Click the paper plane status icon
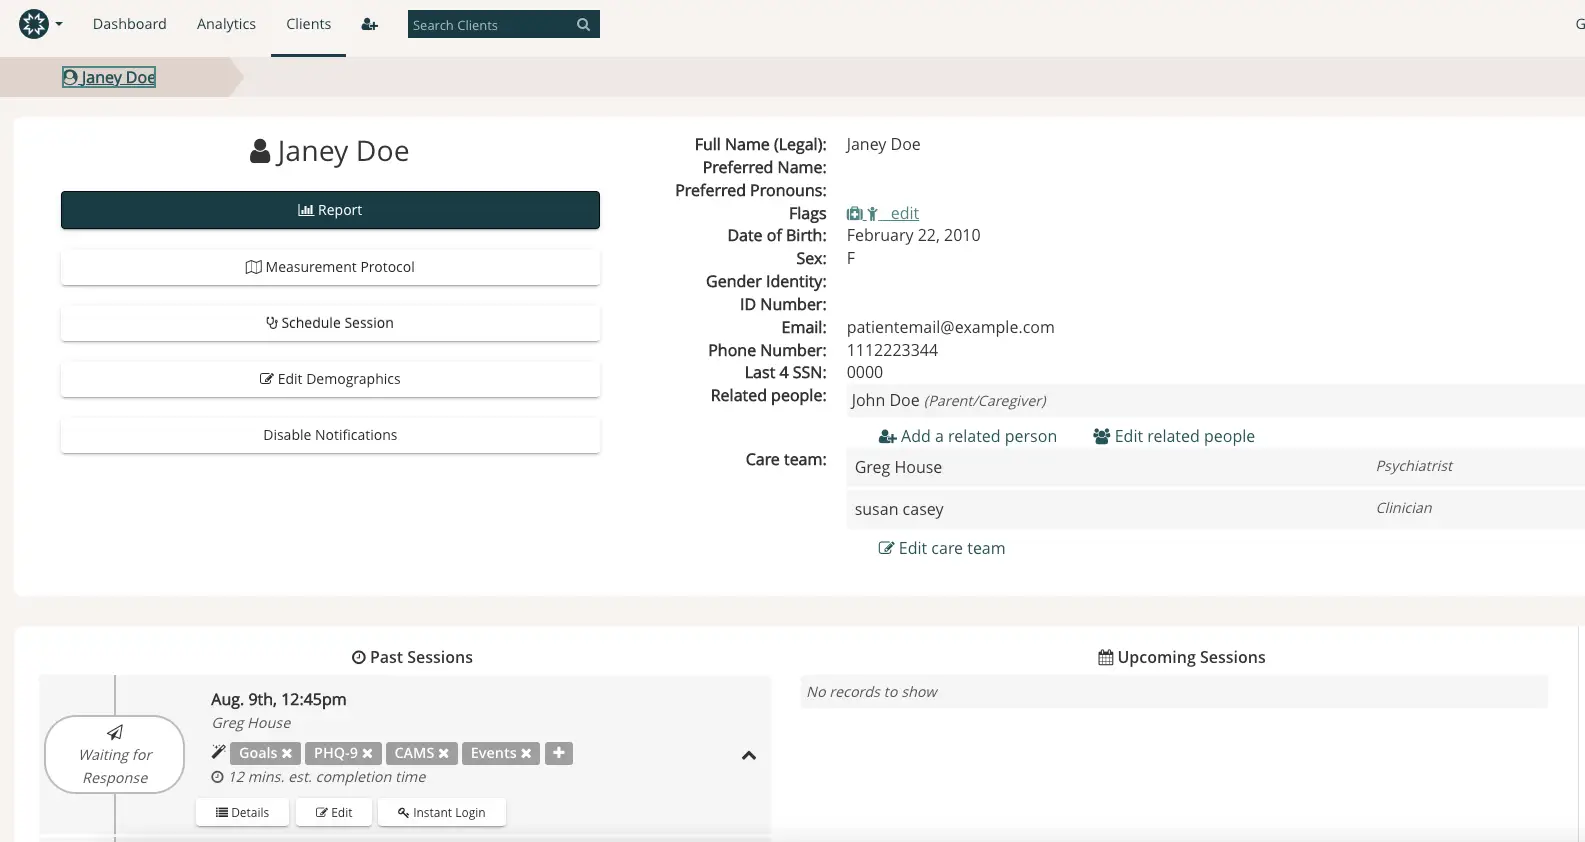 tap(115, 732)
